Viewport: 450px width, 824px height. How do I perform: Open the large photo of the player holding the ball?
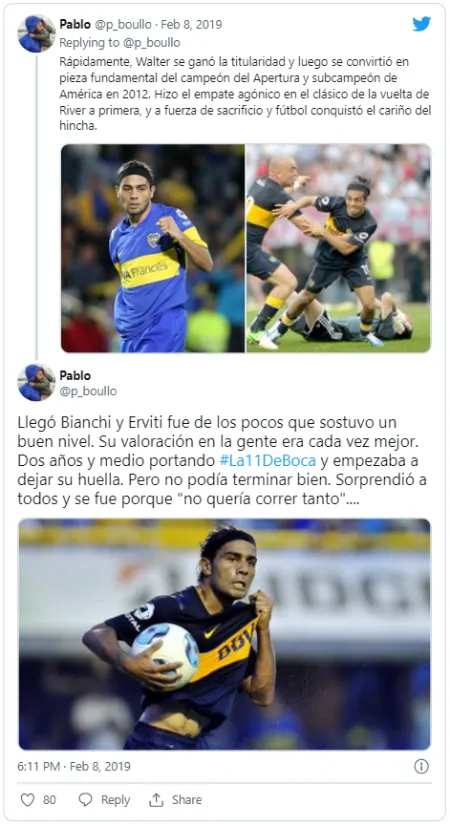pyautogui.click(x=224, y=634)
